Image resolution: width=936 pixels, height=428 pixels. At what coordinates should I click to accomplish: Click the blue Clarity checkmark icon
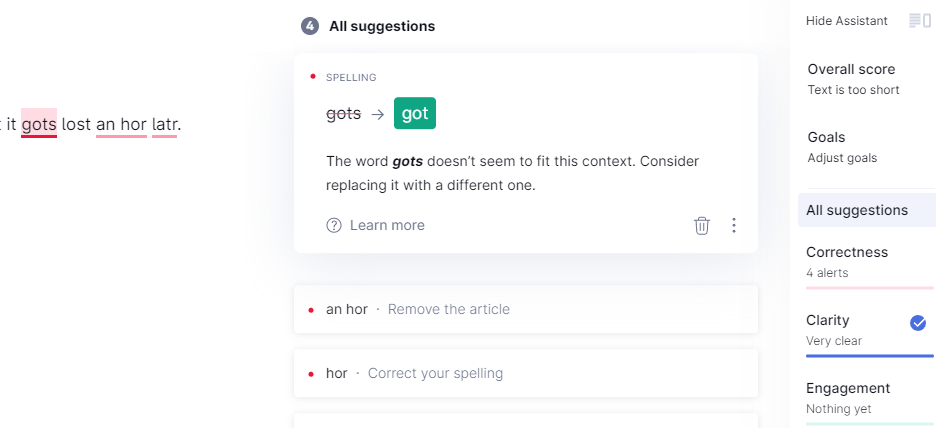pos(917,324)
